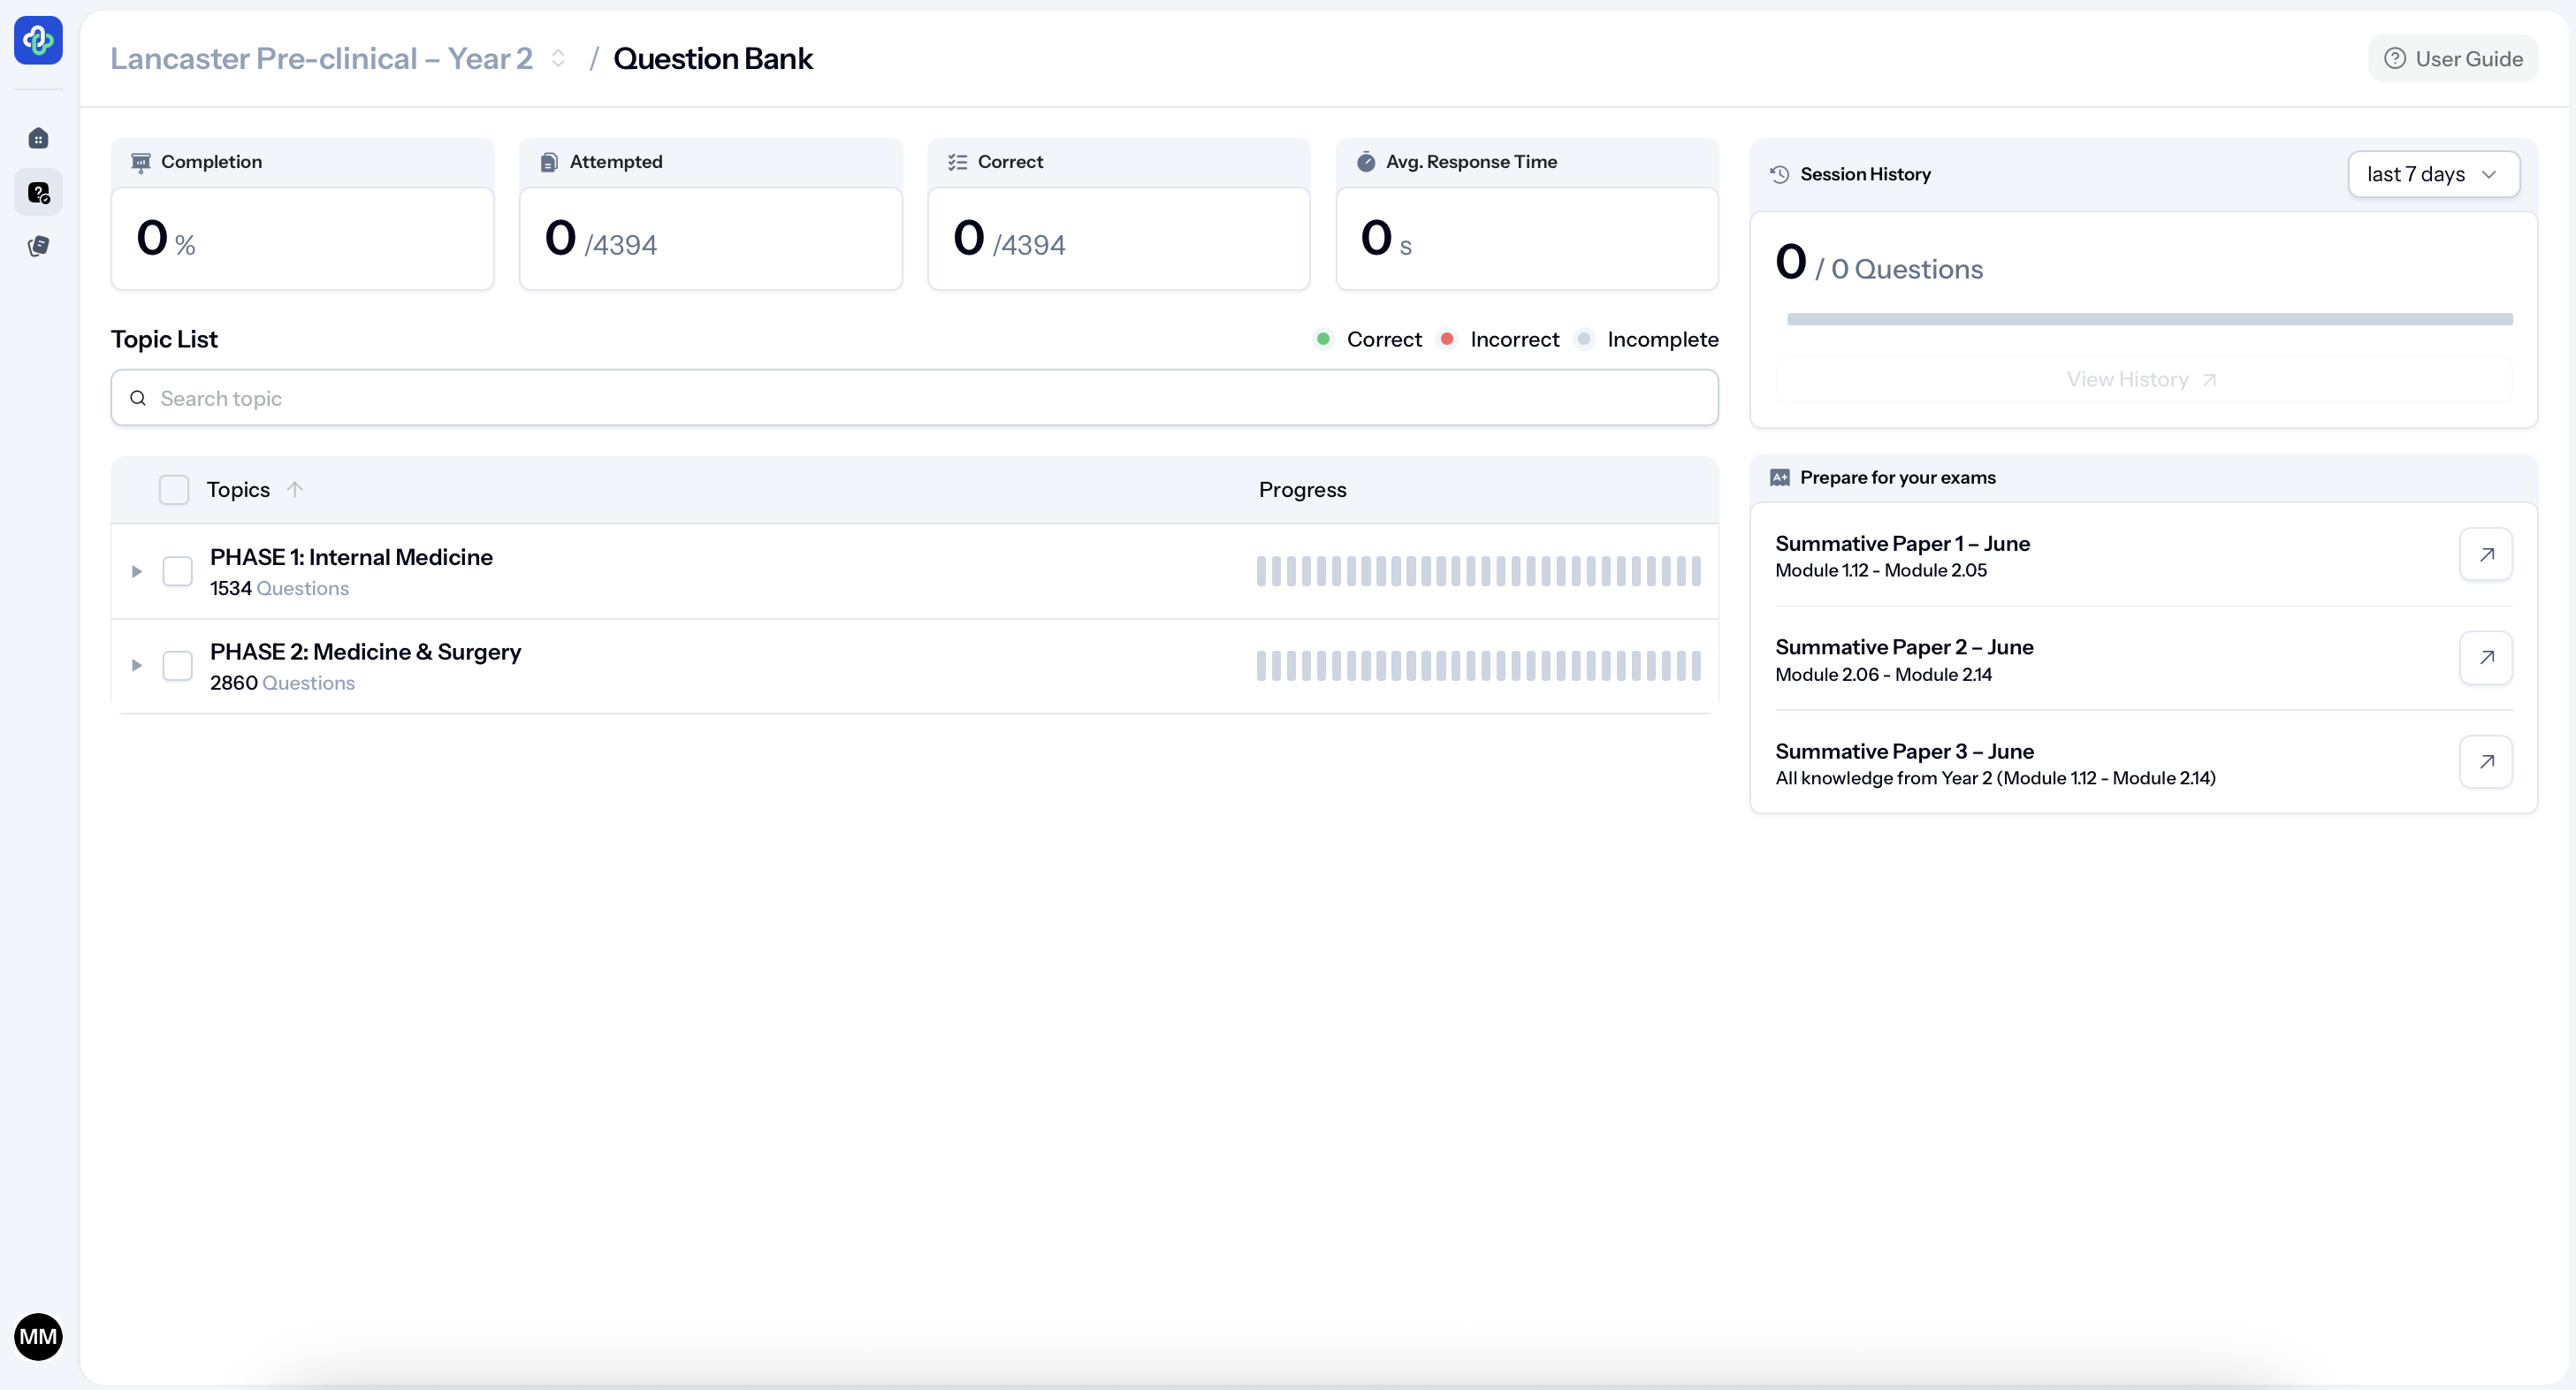Viewport: 2576px width, 1390px height.
Task: Open the MM user avatar menu
Action: pos(38,1336)
